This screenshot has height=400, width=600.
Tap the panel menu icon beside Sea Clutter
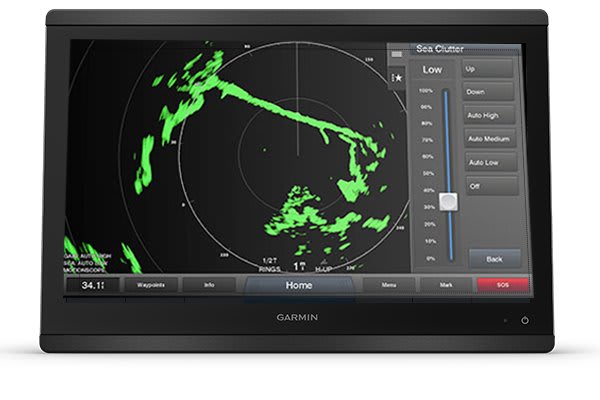[397, 52]
